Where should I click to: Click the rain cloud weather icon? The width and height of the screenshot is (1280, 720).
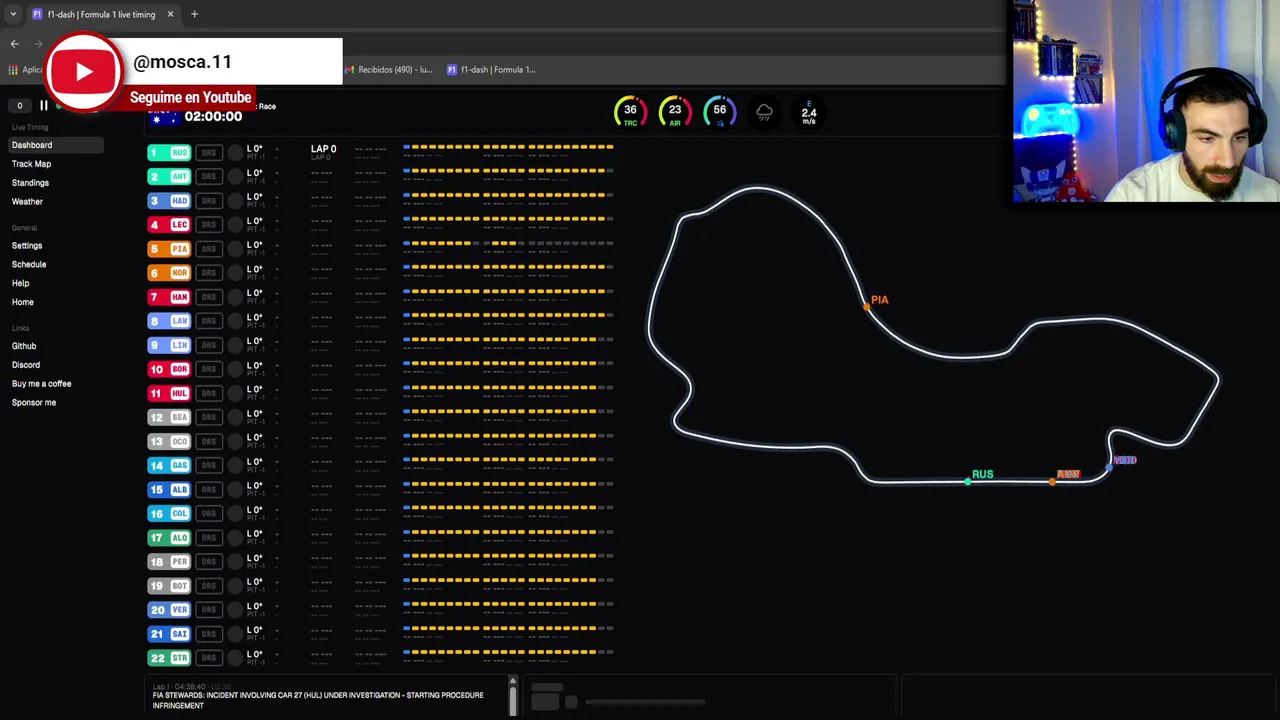coord(764,112)
